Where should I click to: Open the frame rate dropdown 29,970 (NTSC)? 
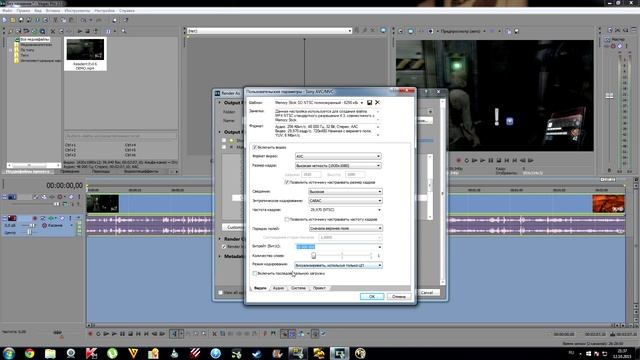345,210
